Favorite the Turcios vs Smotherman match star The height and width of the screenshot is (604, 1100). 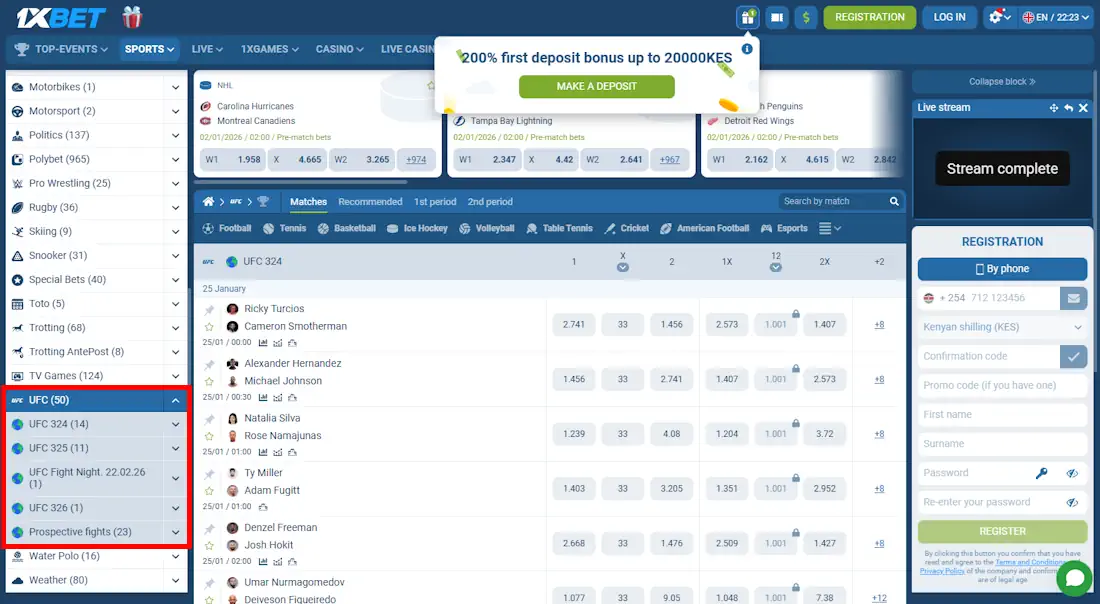click(210, 326)
